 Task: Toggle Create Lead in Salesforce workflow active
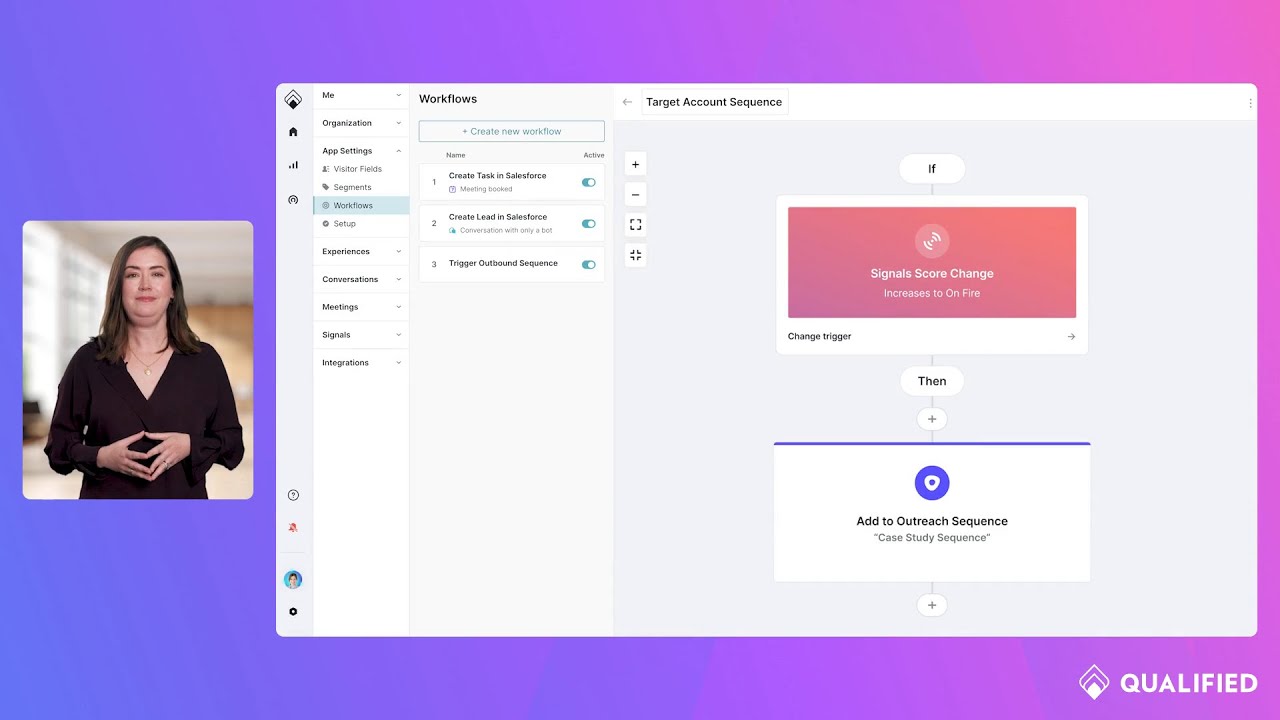589,224
